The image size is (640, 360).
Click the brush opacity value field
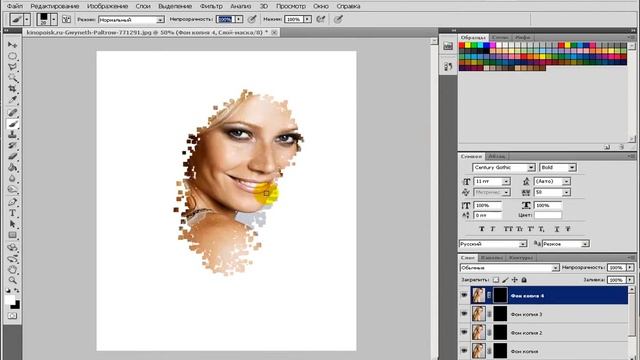225,19
